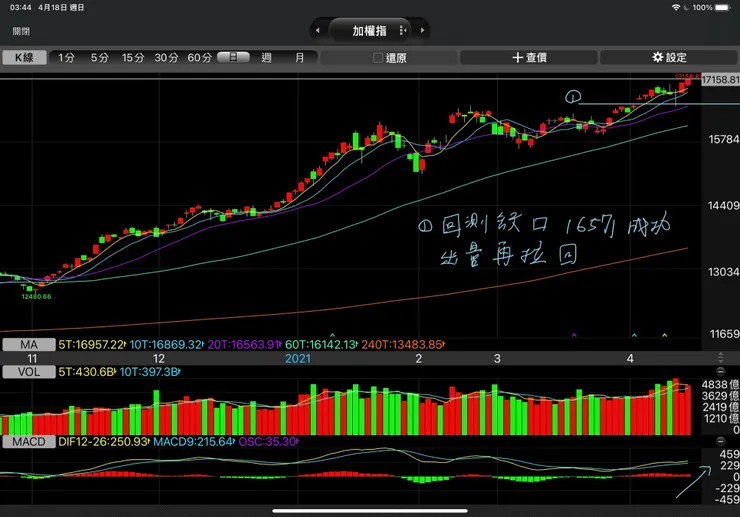
Task: Go to next symbol with right arrow
Action: [x=422, y=30]
